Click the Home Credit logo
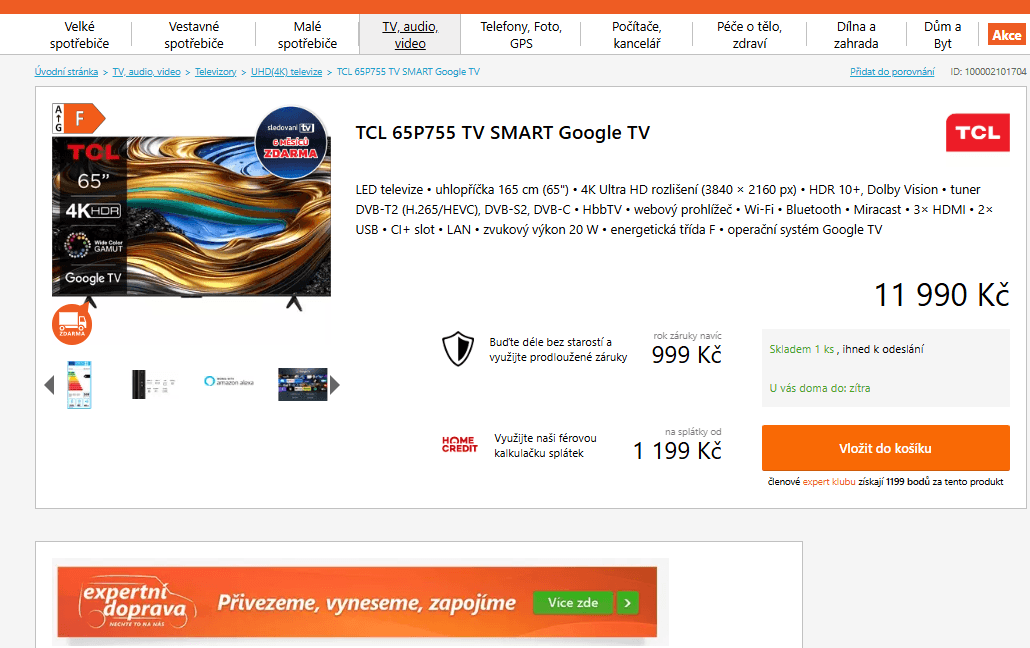 tap(459, 445)
